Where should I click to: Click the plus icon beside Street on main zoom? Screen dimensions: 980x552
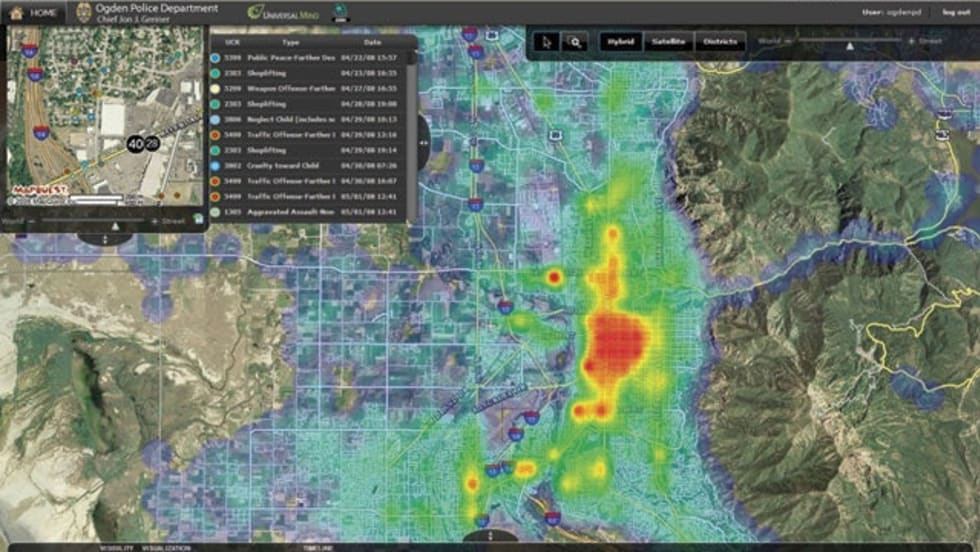coord(911,42)
